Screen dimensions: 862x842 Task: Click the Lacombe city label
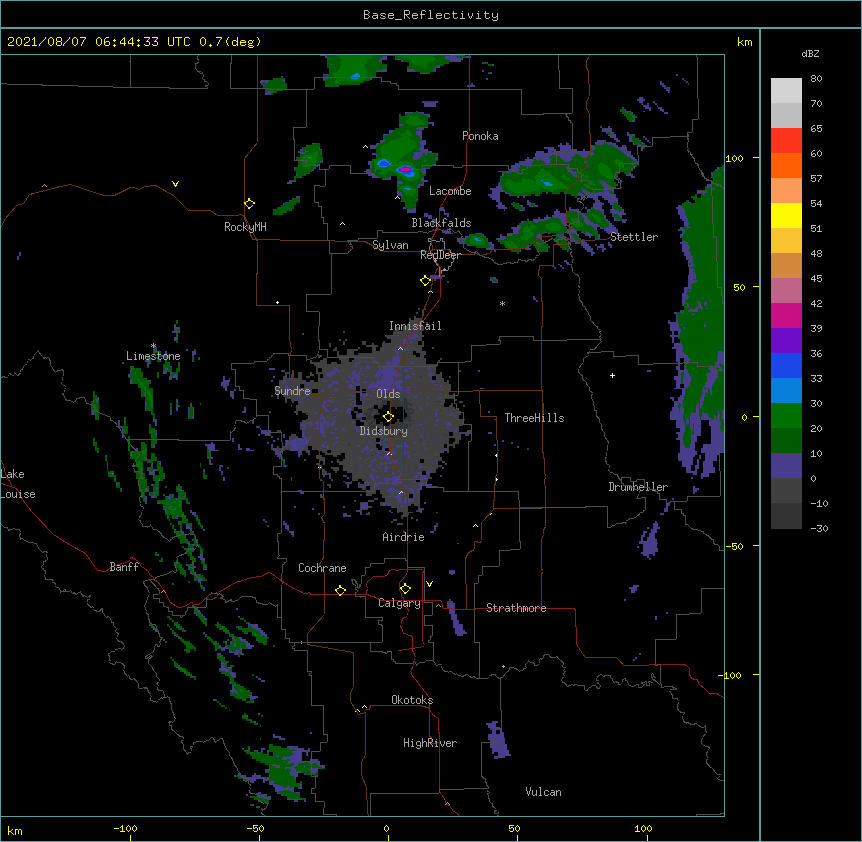click(450, 191)
